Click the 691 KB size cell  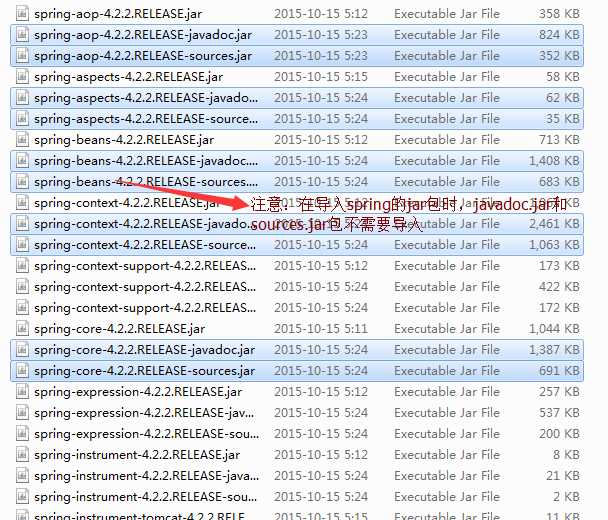[559, 371]
